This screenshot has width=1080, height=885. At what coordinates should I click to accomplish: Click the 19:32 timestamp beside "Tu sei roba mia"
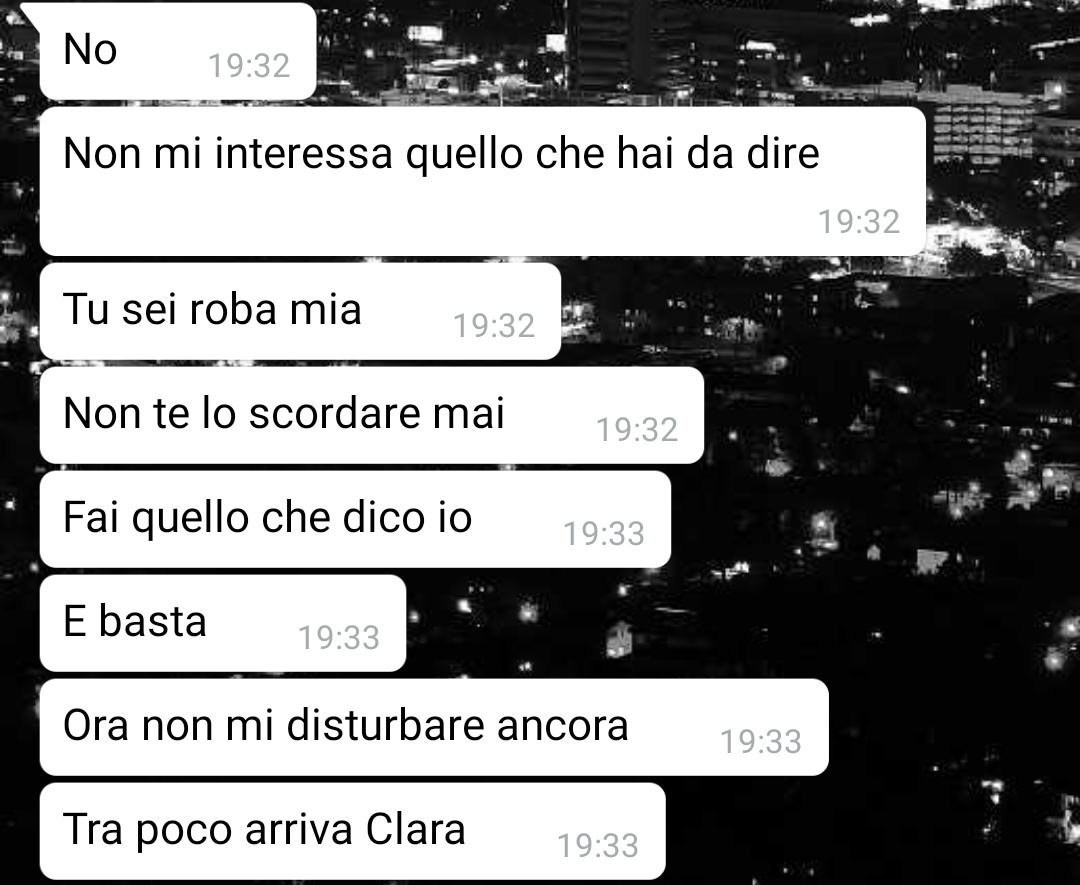click(x=494, y=326)
